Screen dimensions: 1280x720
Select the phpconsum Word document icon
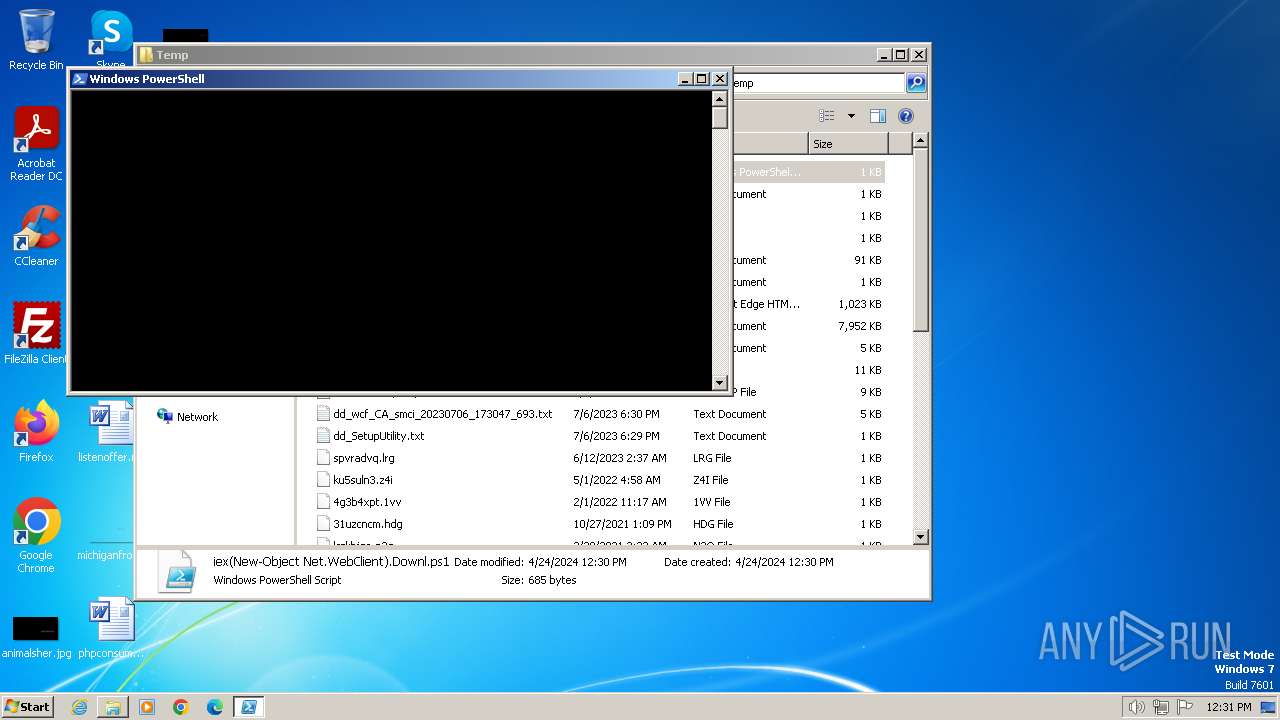[x=111, y=628]
